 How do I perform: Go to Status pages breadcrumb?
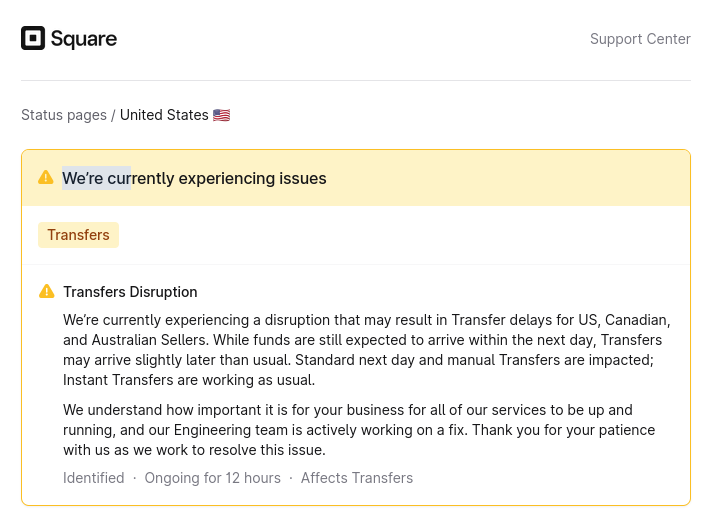coord(63,115)
